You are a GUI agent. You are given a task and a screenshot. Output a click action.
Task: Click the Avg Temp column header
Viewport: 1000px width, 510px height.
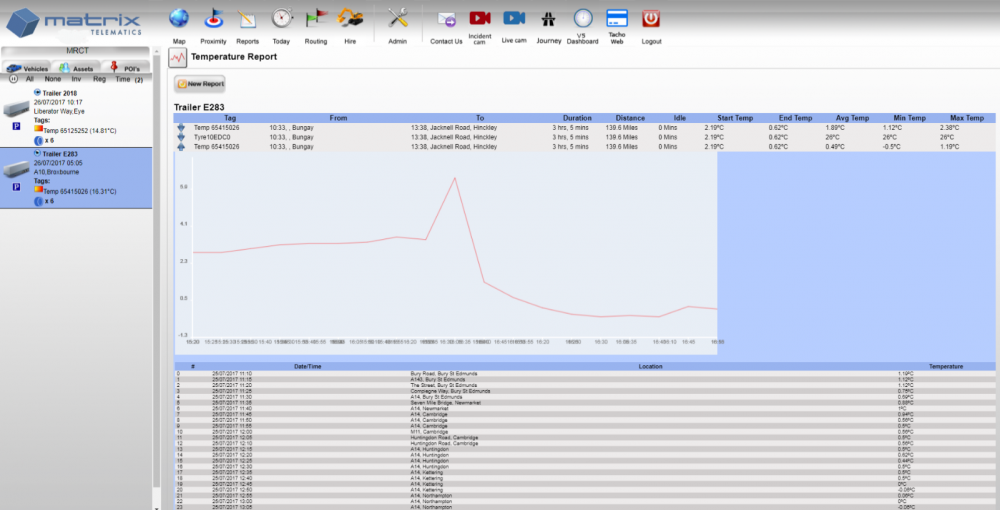[853, 118]
